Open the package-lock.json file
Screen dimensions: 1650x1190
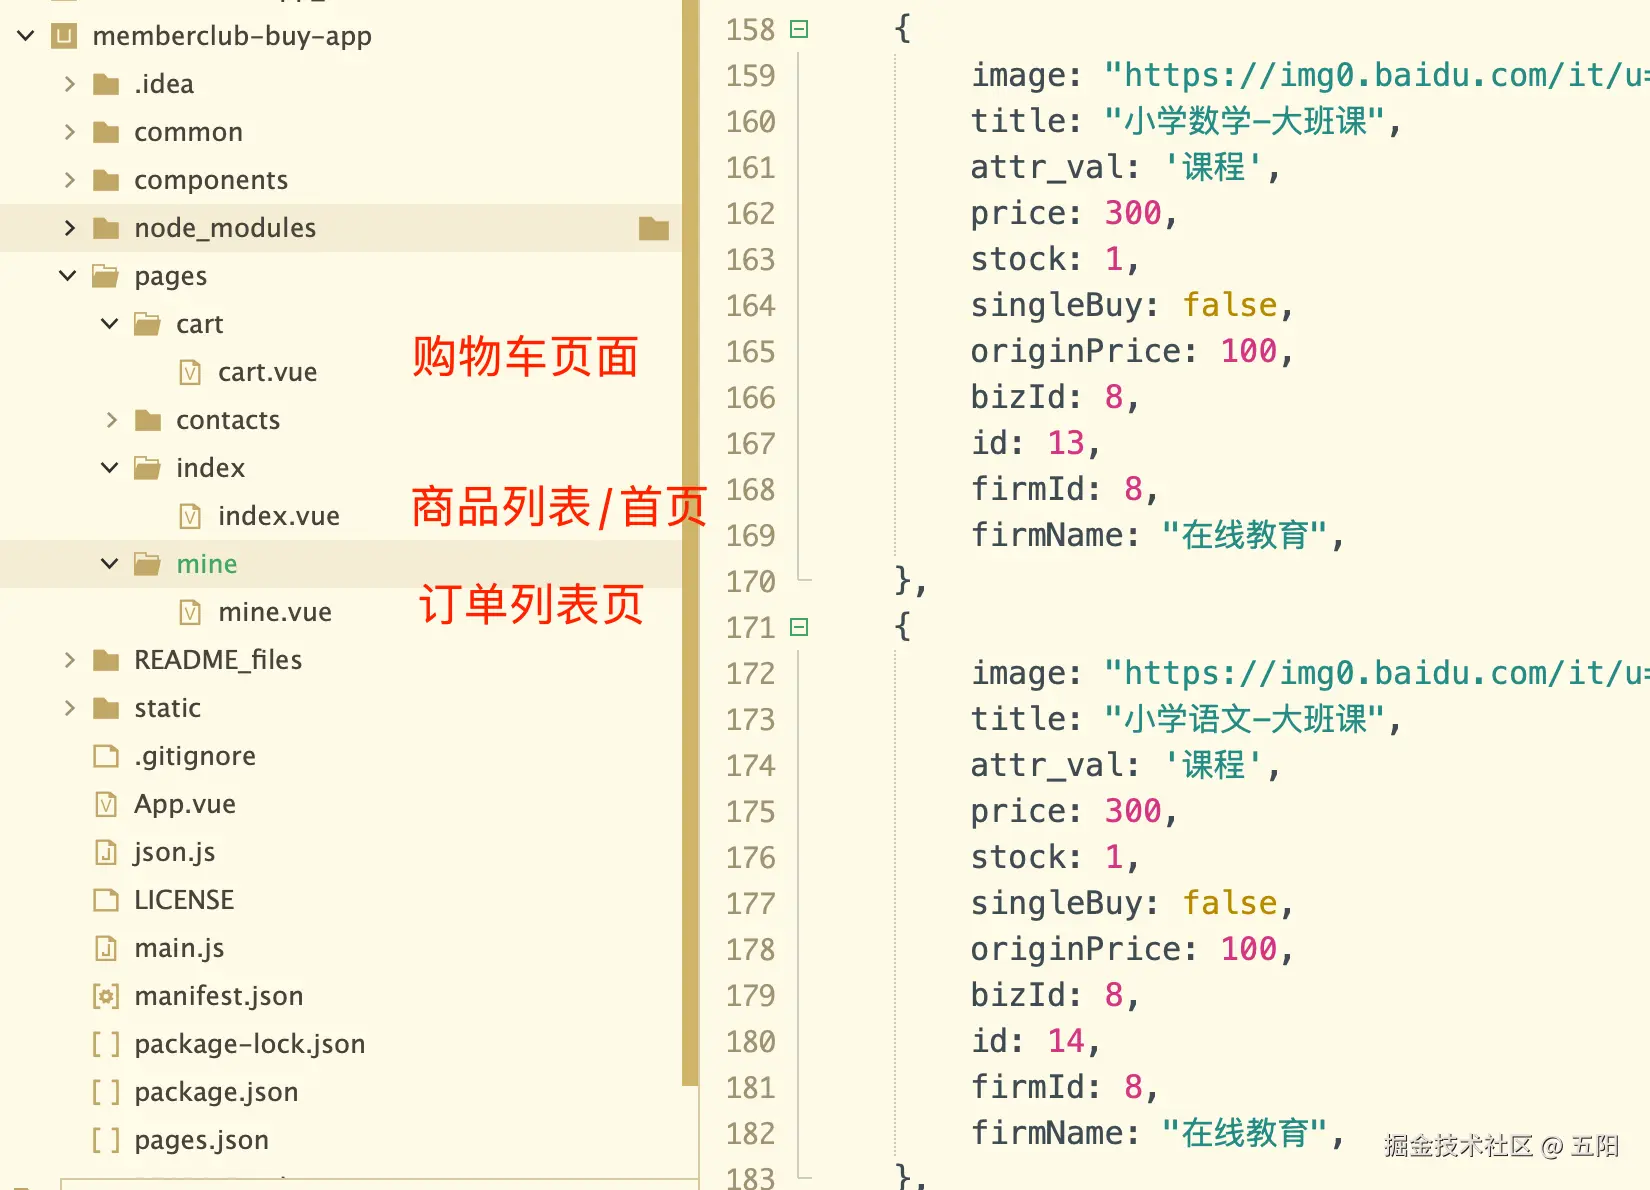(250, 1044)
